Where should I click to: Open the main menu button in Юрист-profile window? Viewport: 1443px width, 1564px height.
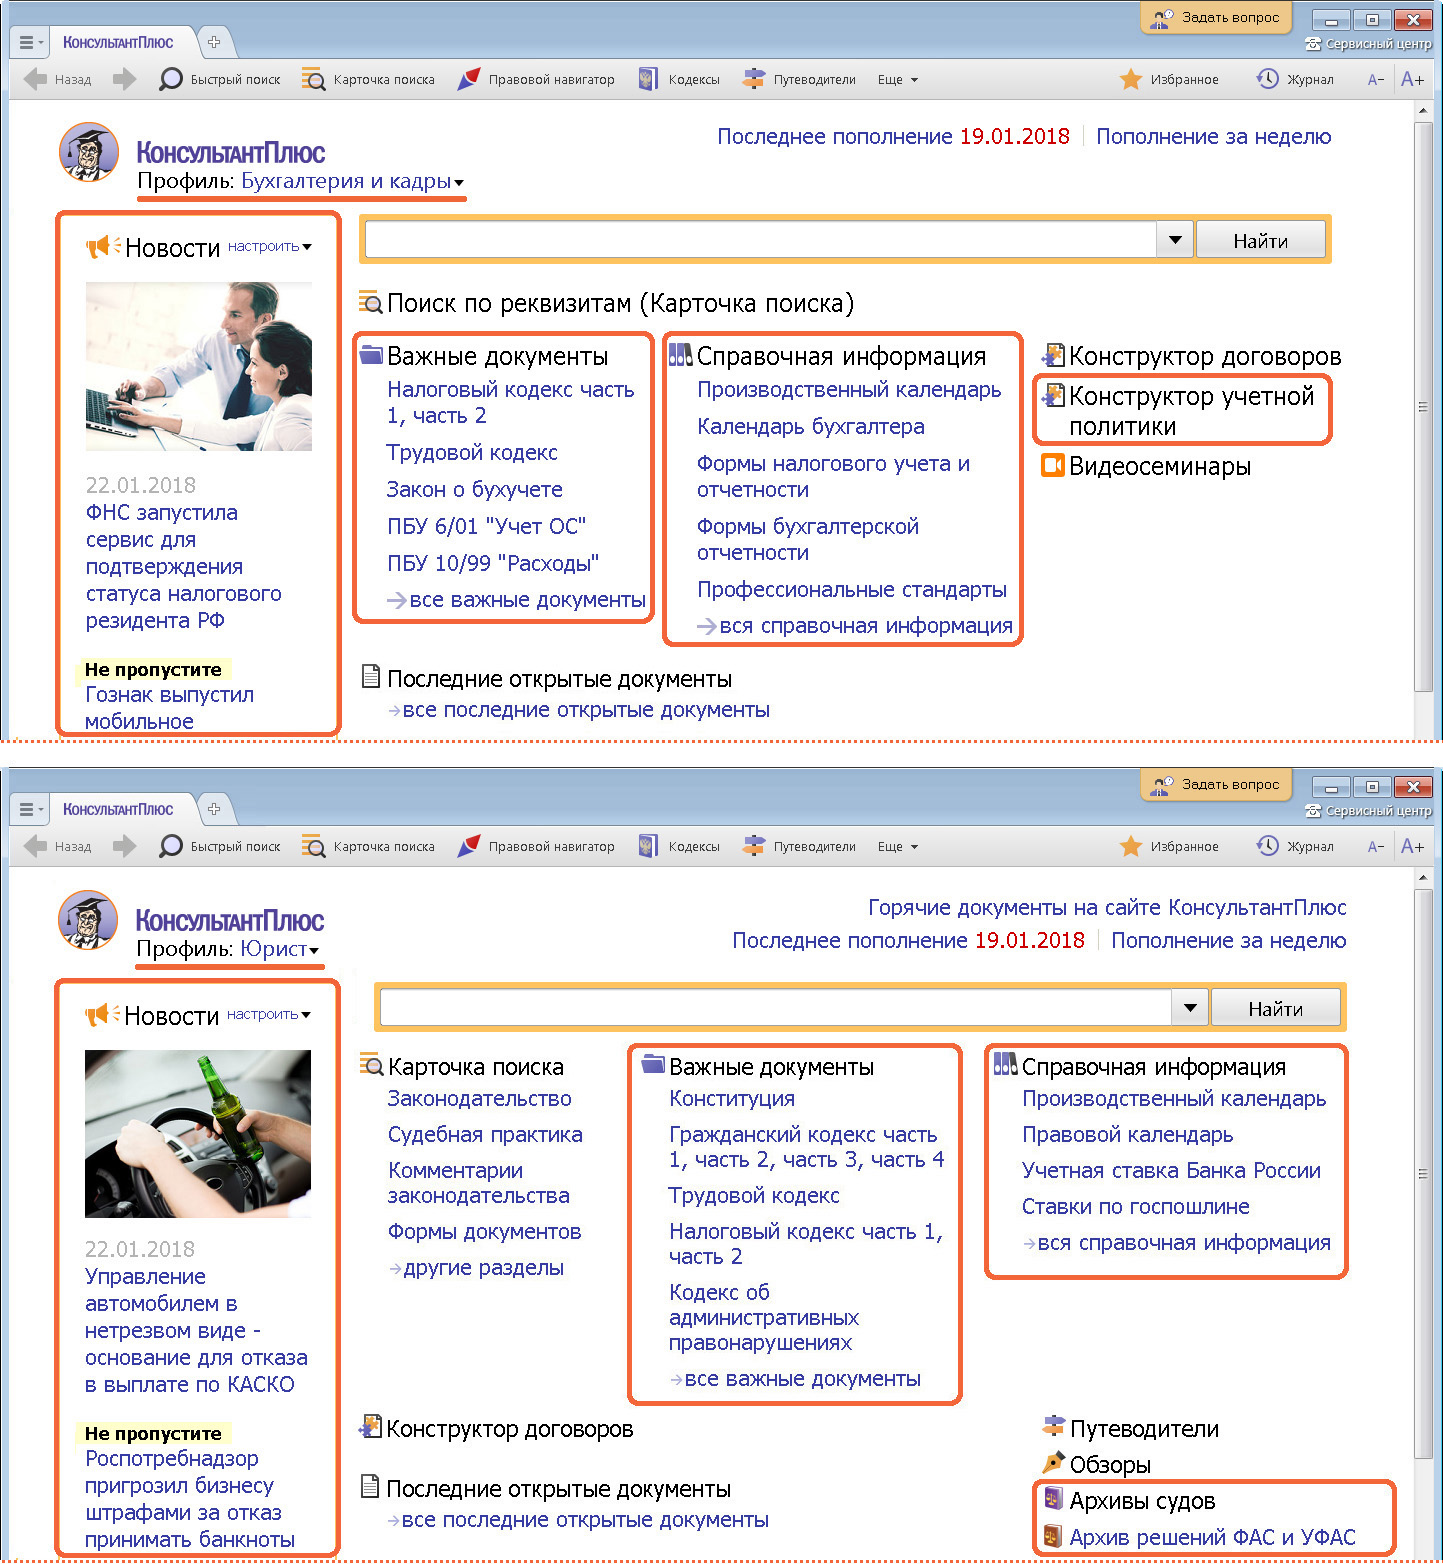coord(29,809)
